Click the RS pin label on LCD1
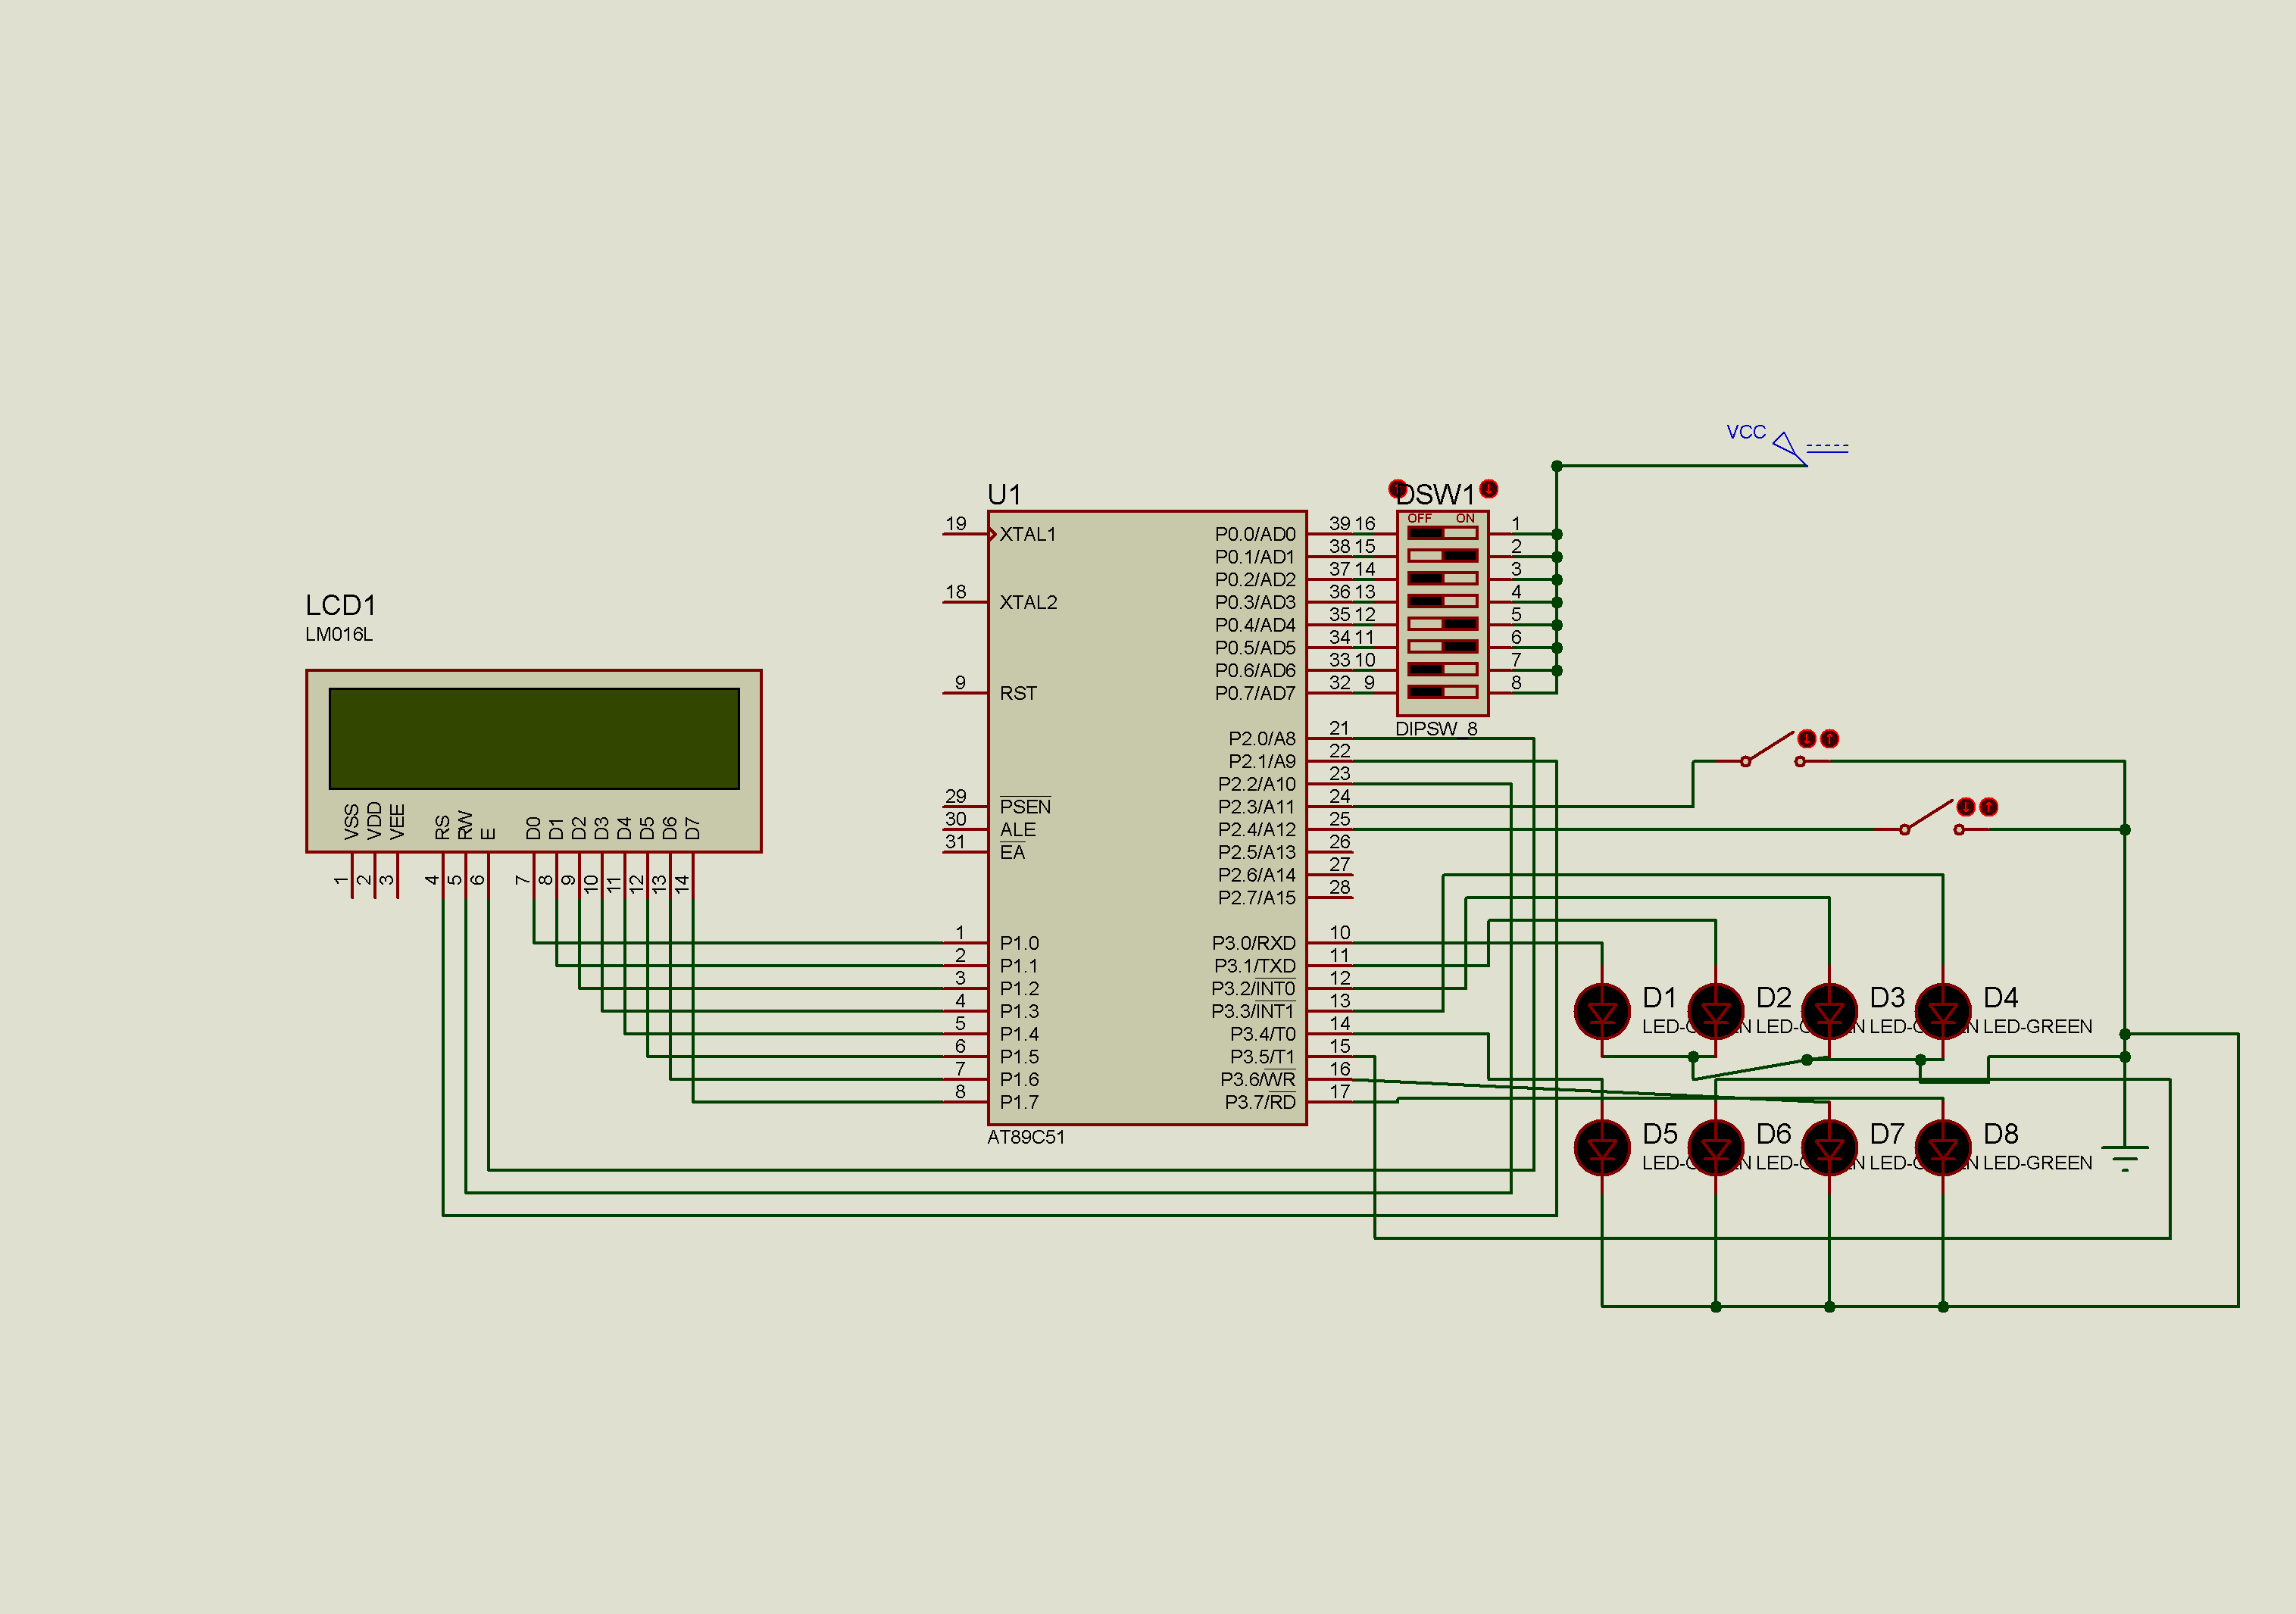Viewport: 2296px width, 1614px height. click(442, 827)
